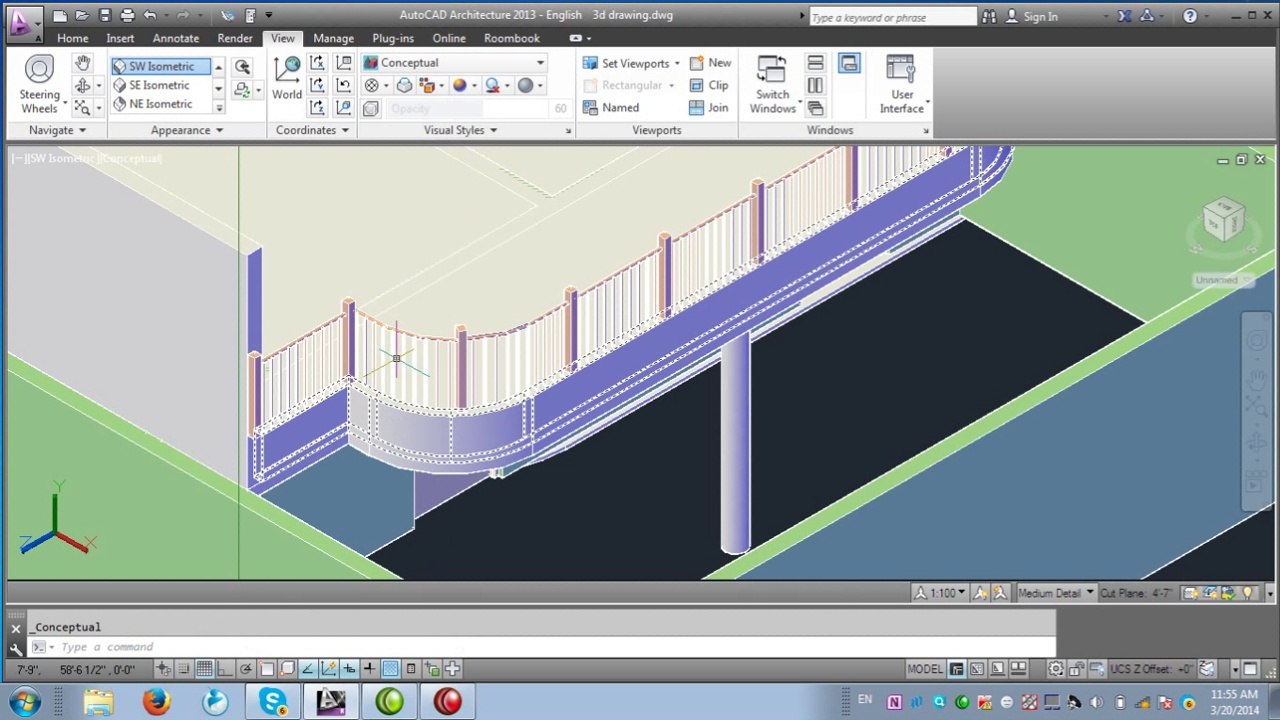This screenshot has width=1280, height=720.
Task: Click the keyword search field
Action: pyautogui.click(x=892, y=17)
